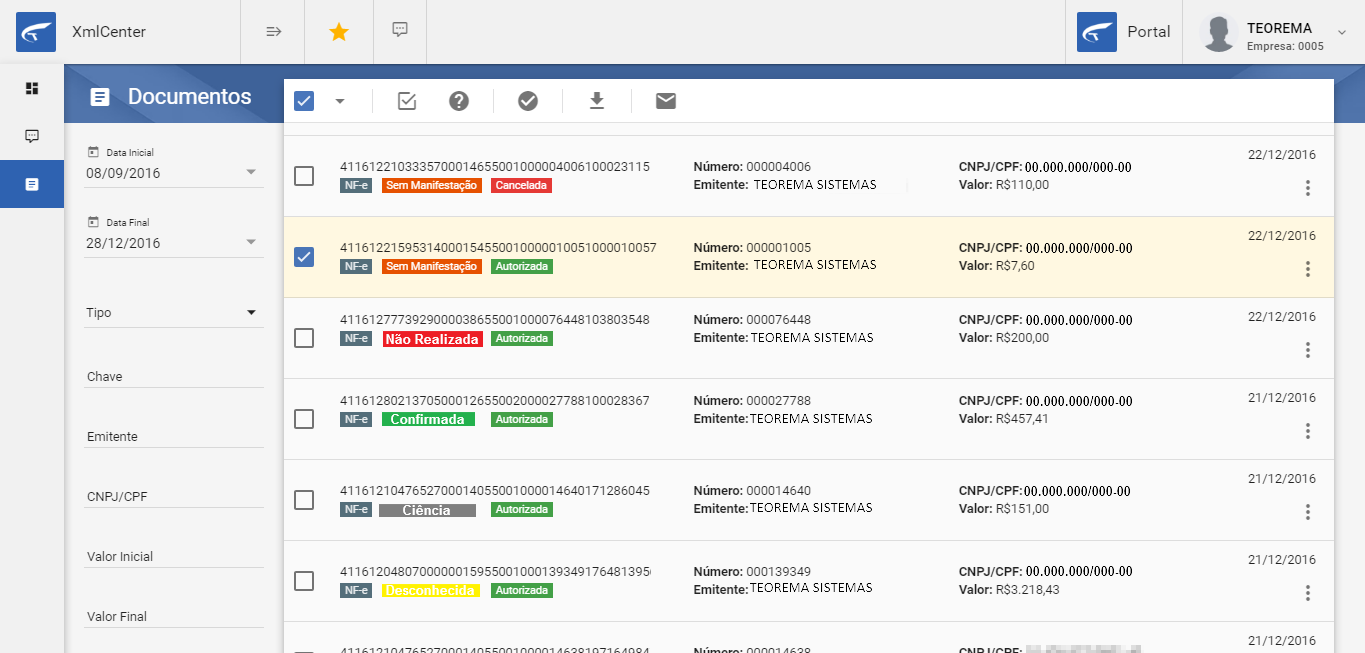This screenshot has width=1365, height=653.
Task: Click the Portal logo icon
Action: click(1097, 32)
